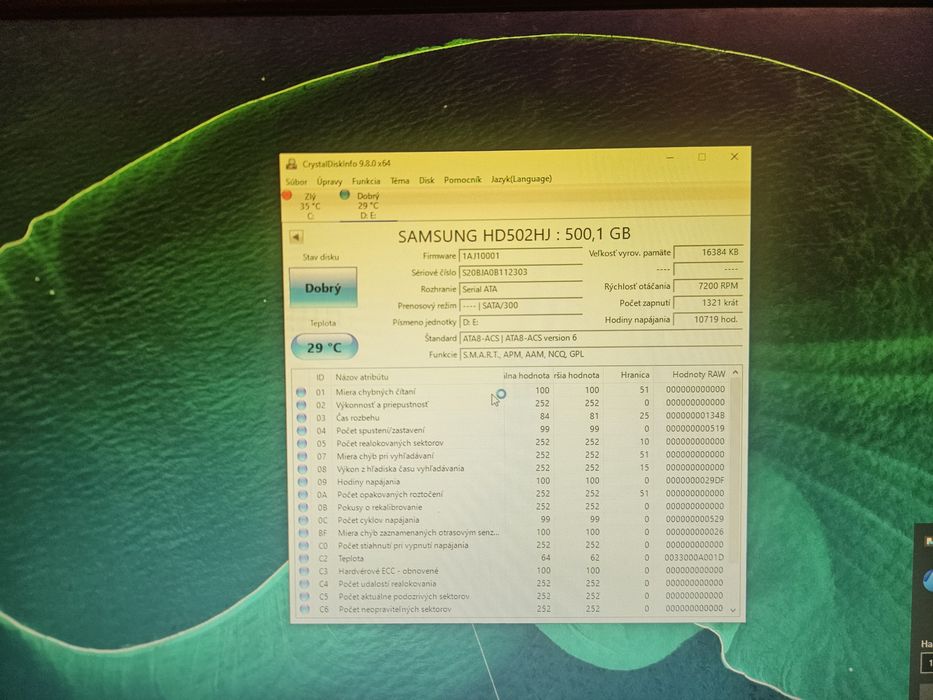Click status icon for attribute 0A
This screenshot has width=933, height=700.
pyautogui.click(x=303, y=495)
